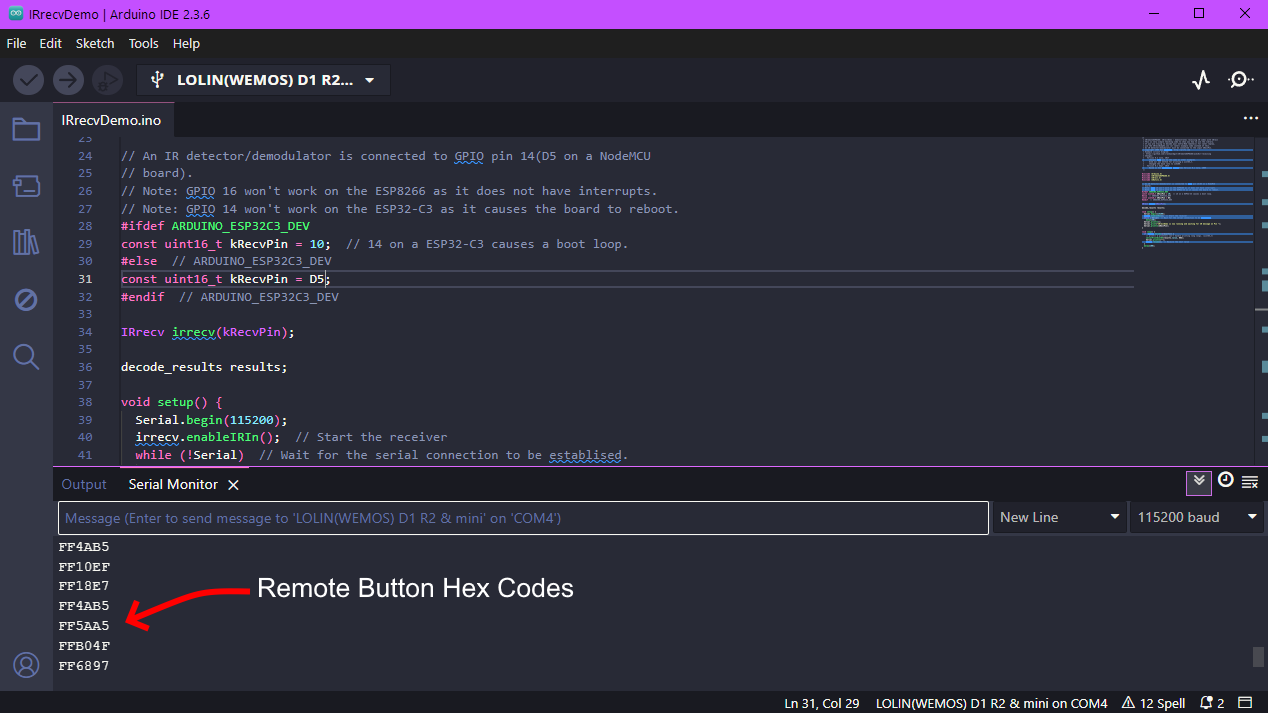1268x713 pixels.
Task: Click the Serial Monitor magnifier icon in toolbar
Action: coord(1241,80)
